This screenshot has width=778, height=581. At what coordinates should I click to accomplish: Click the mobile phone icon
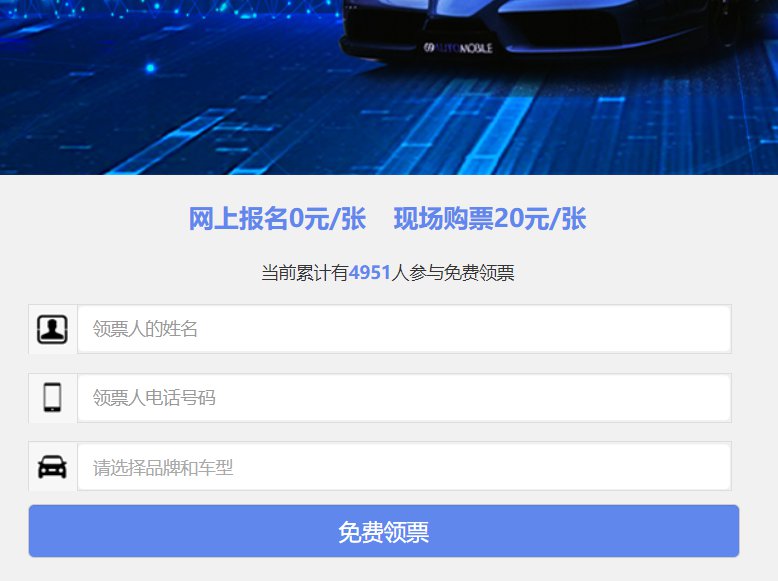pyautogui.click(x=52, y=398)
